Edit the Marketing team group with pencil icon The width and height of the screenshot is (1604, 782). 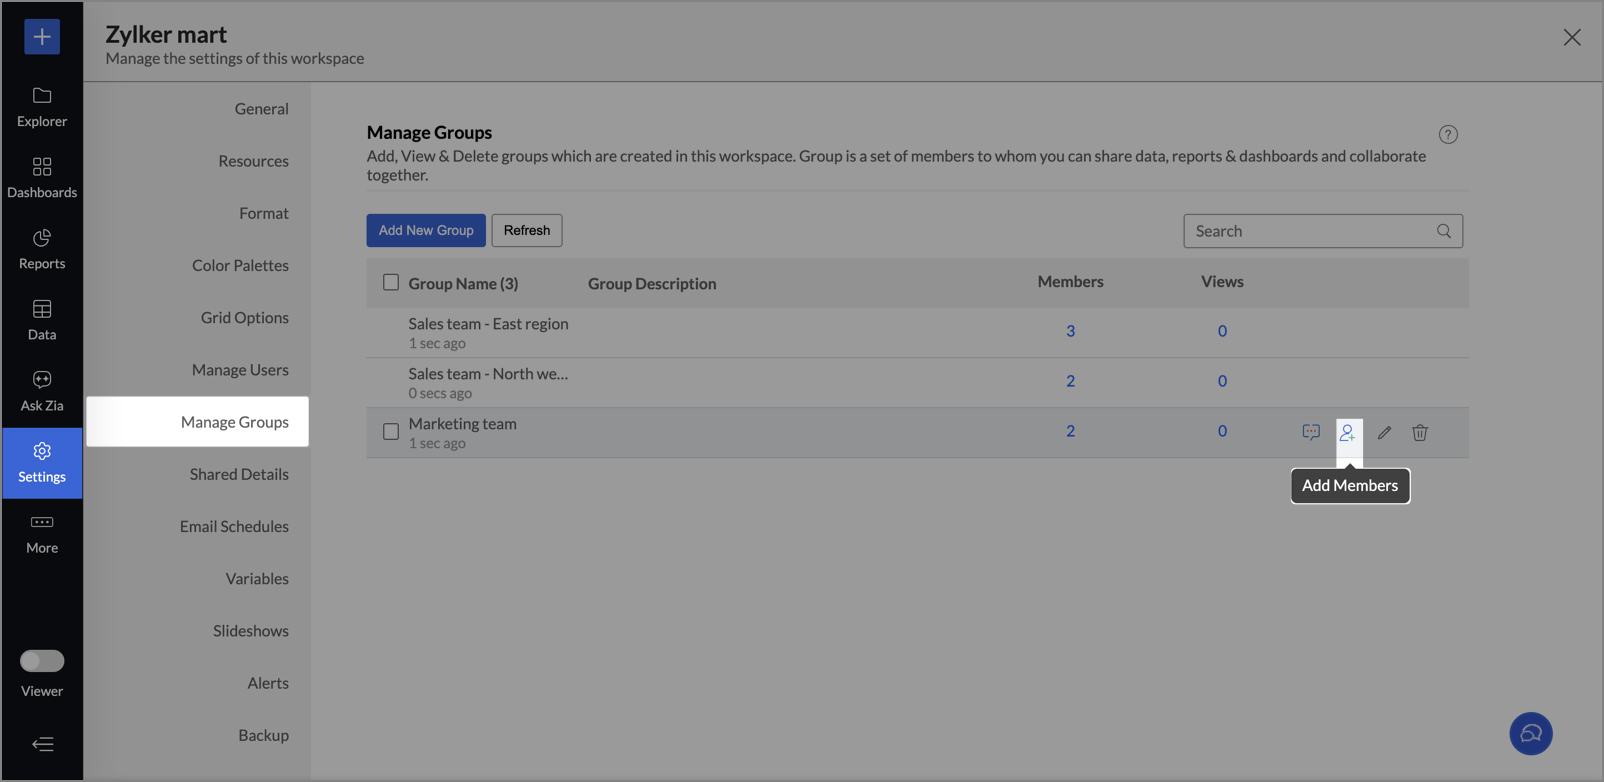pos(1384,433)
